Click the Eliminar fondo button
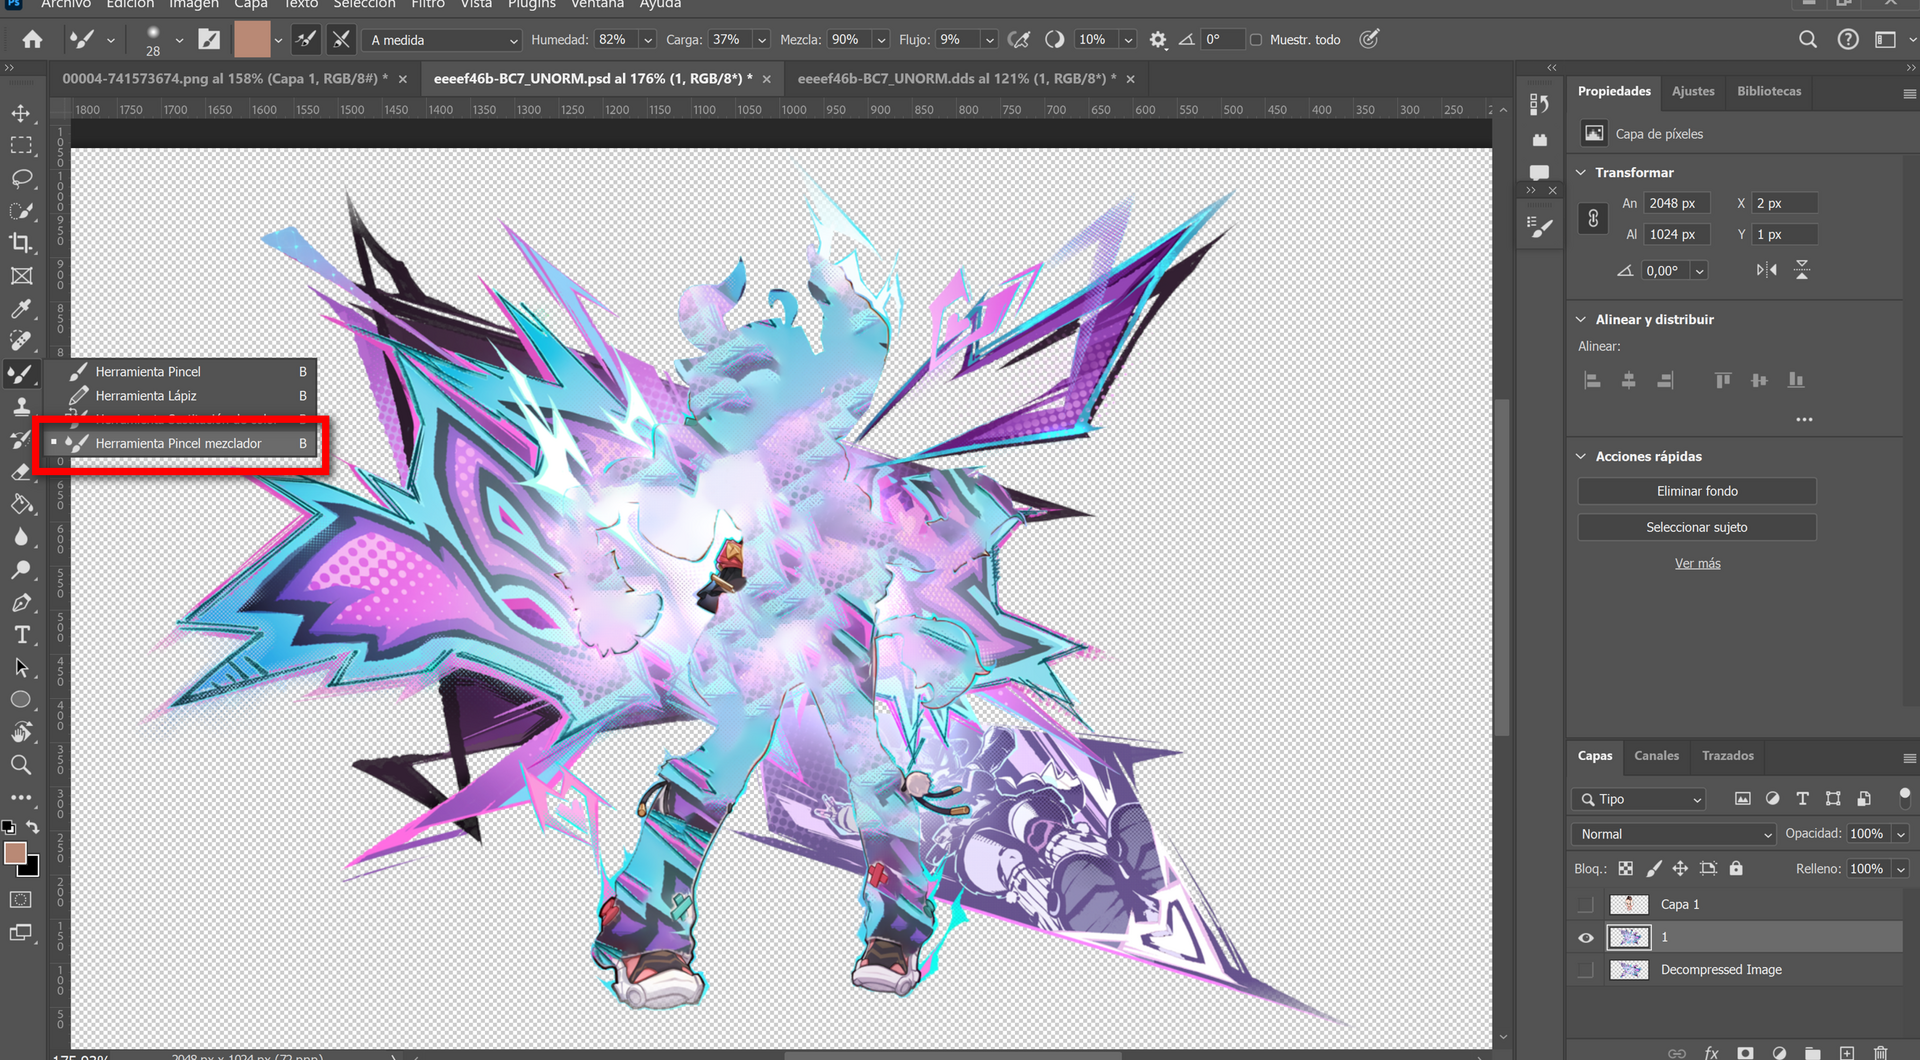This screenshot has width=1920, height=1060. 1697,491
